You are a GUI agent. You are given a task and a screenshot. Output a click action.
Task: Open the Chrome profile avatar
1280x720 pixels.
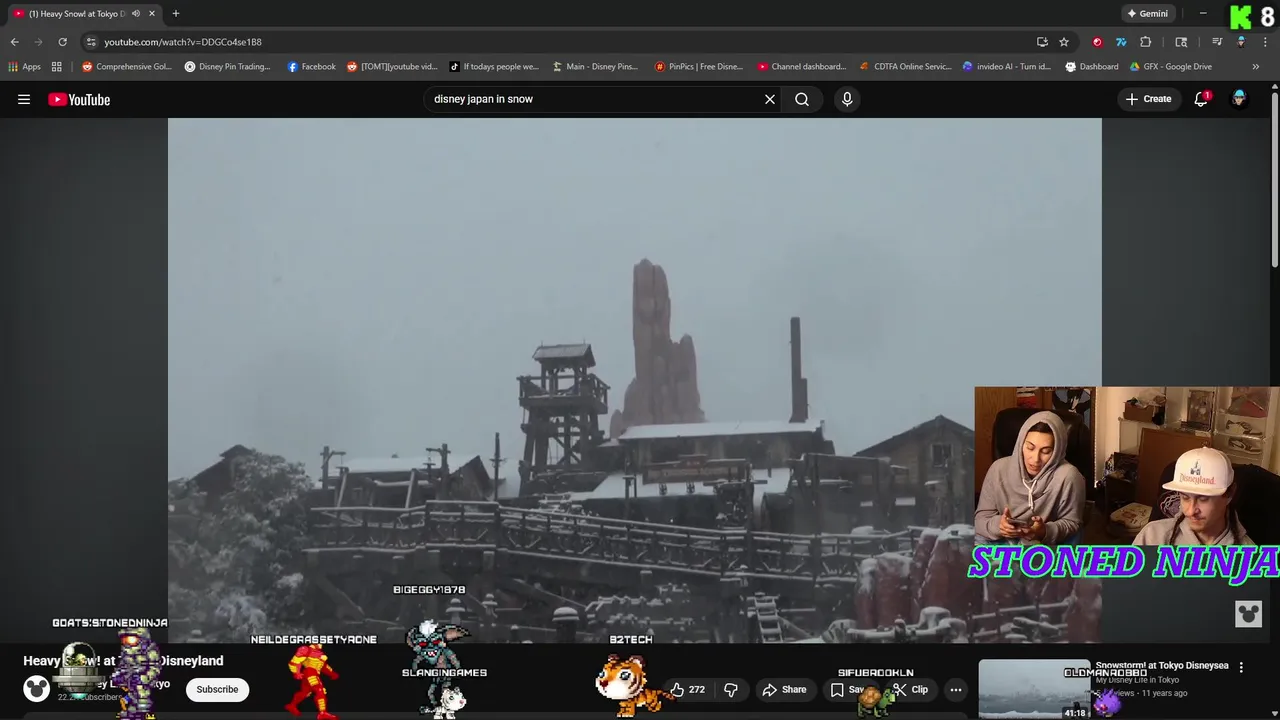[x=1241, y=42]
